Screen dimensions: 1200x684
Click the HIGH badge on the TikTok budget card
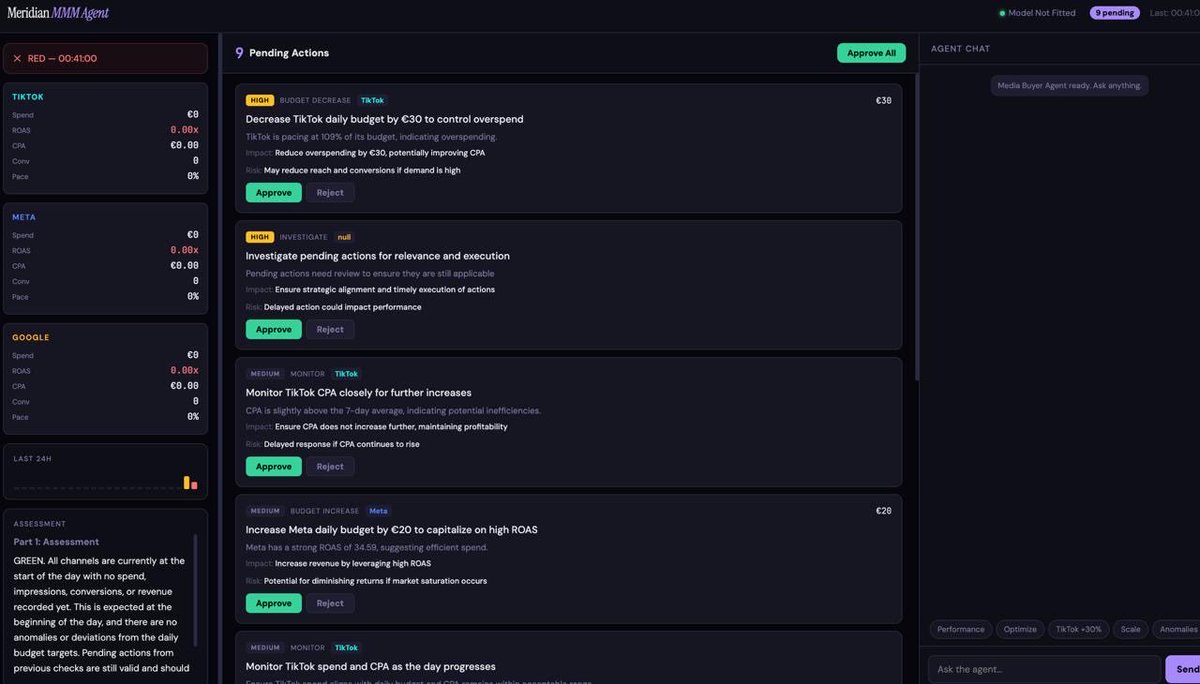(260, 101)
